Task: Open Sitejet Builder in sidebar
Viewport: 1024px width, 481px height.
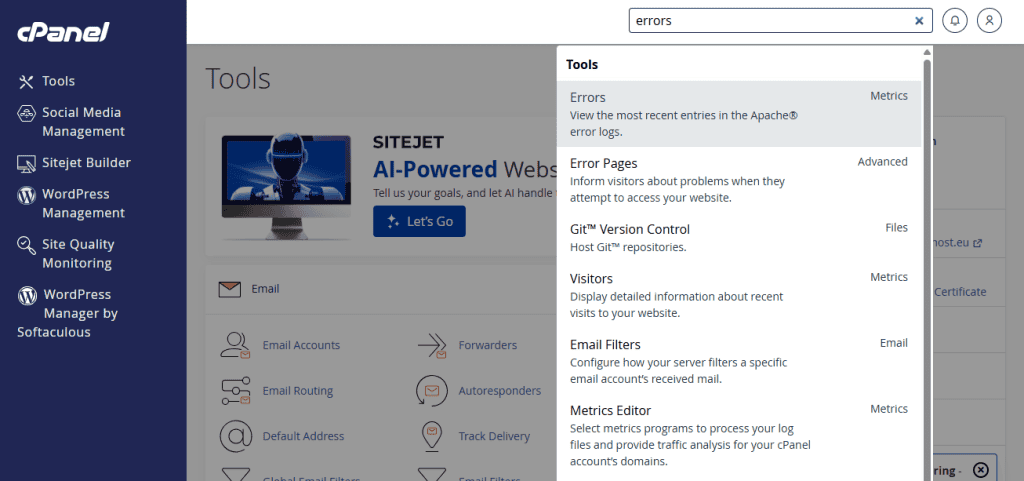Action: (x=86, y=163)
